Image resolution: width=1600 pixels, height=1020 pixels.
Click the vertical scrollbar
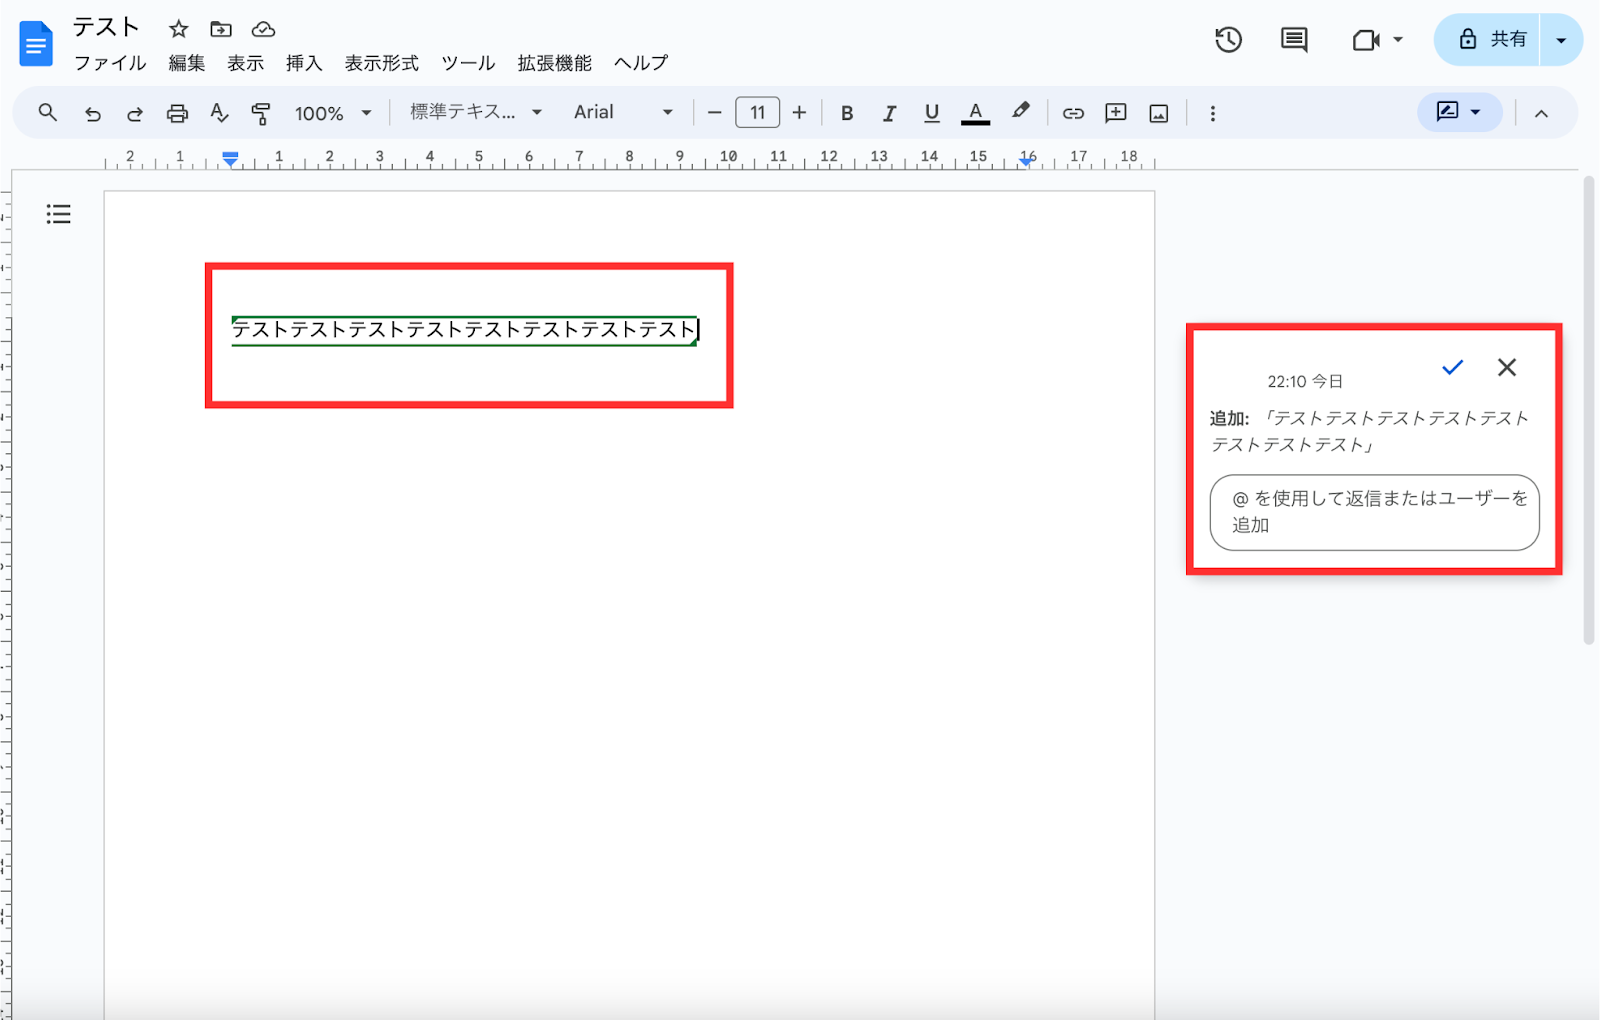tap(1588, 410)
